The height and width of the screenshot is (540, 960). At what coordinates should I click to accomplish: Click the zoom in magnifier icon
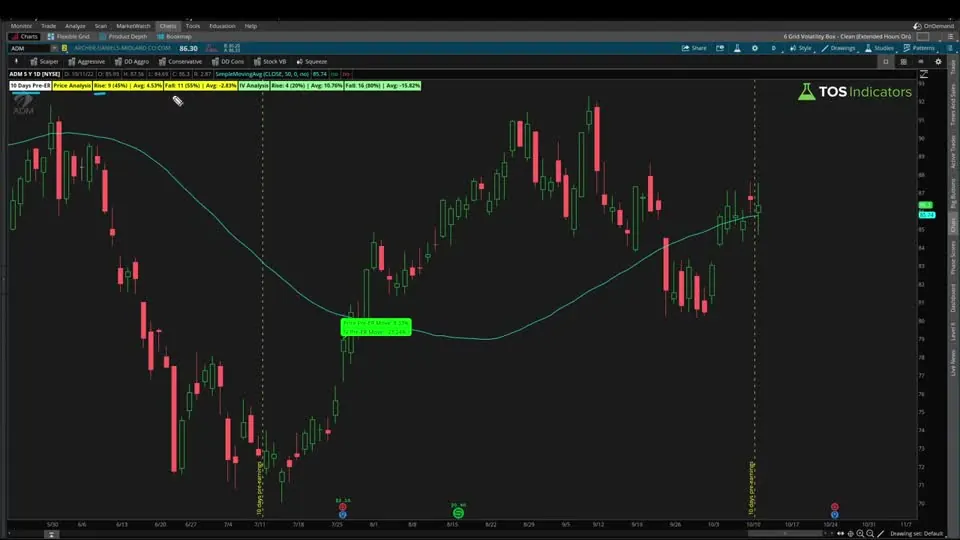860,534
